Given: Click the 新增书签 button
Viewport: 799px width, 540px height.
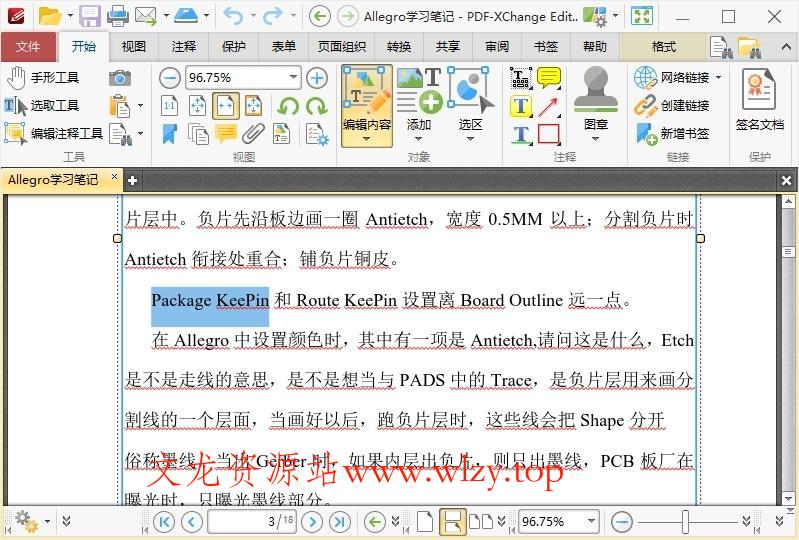Looking at the screenshot, I should click(672, 134).
